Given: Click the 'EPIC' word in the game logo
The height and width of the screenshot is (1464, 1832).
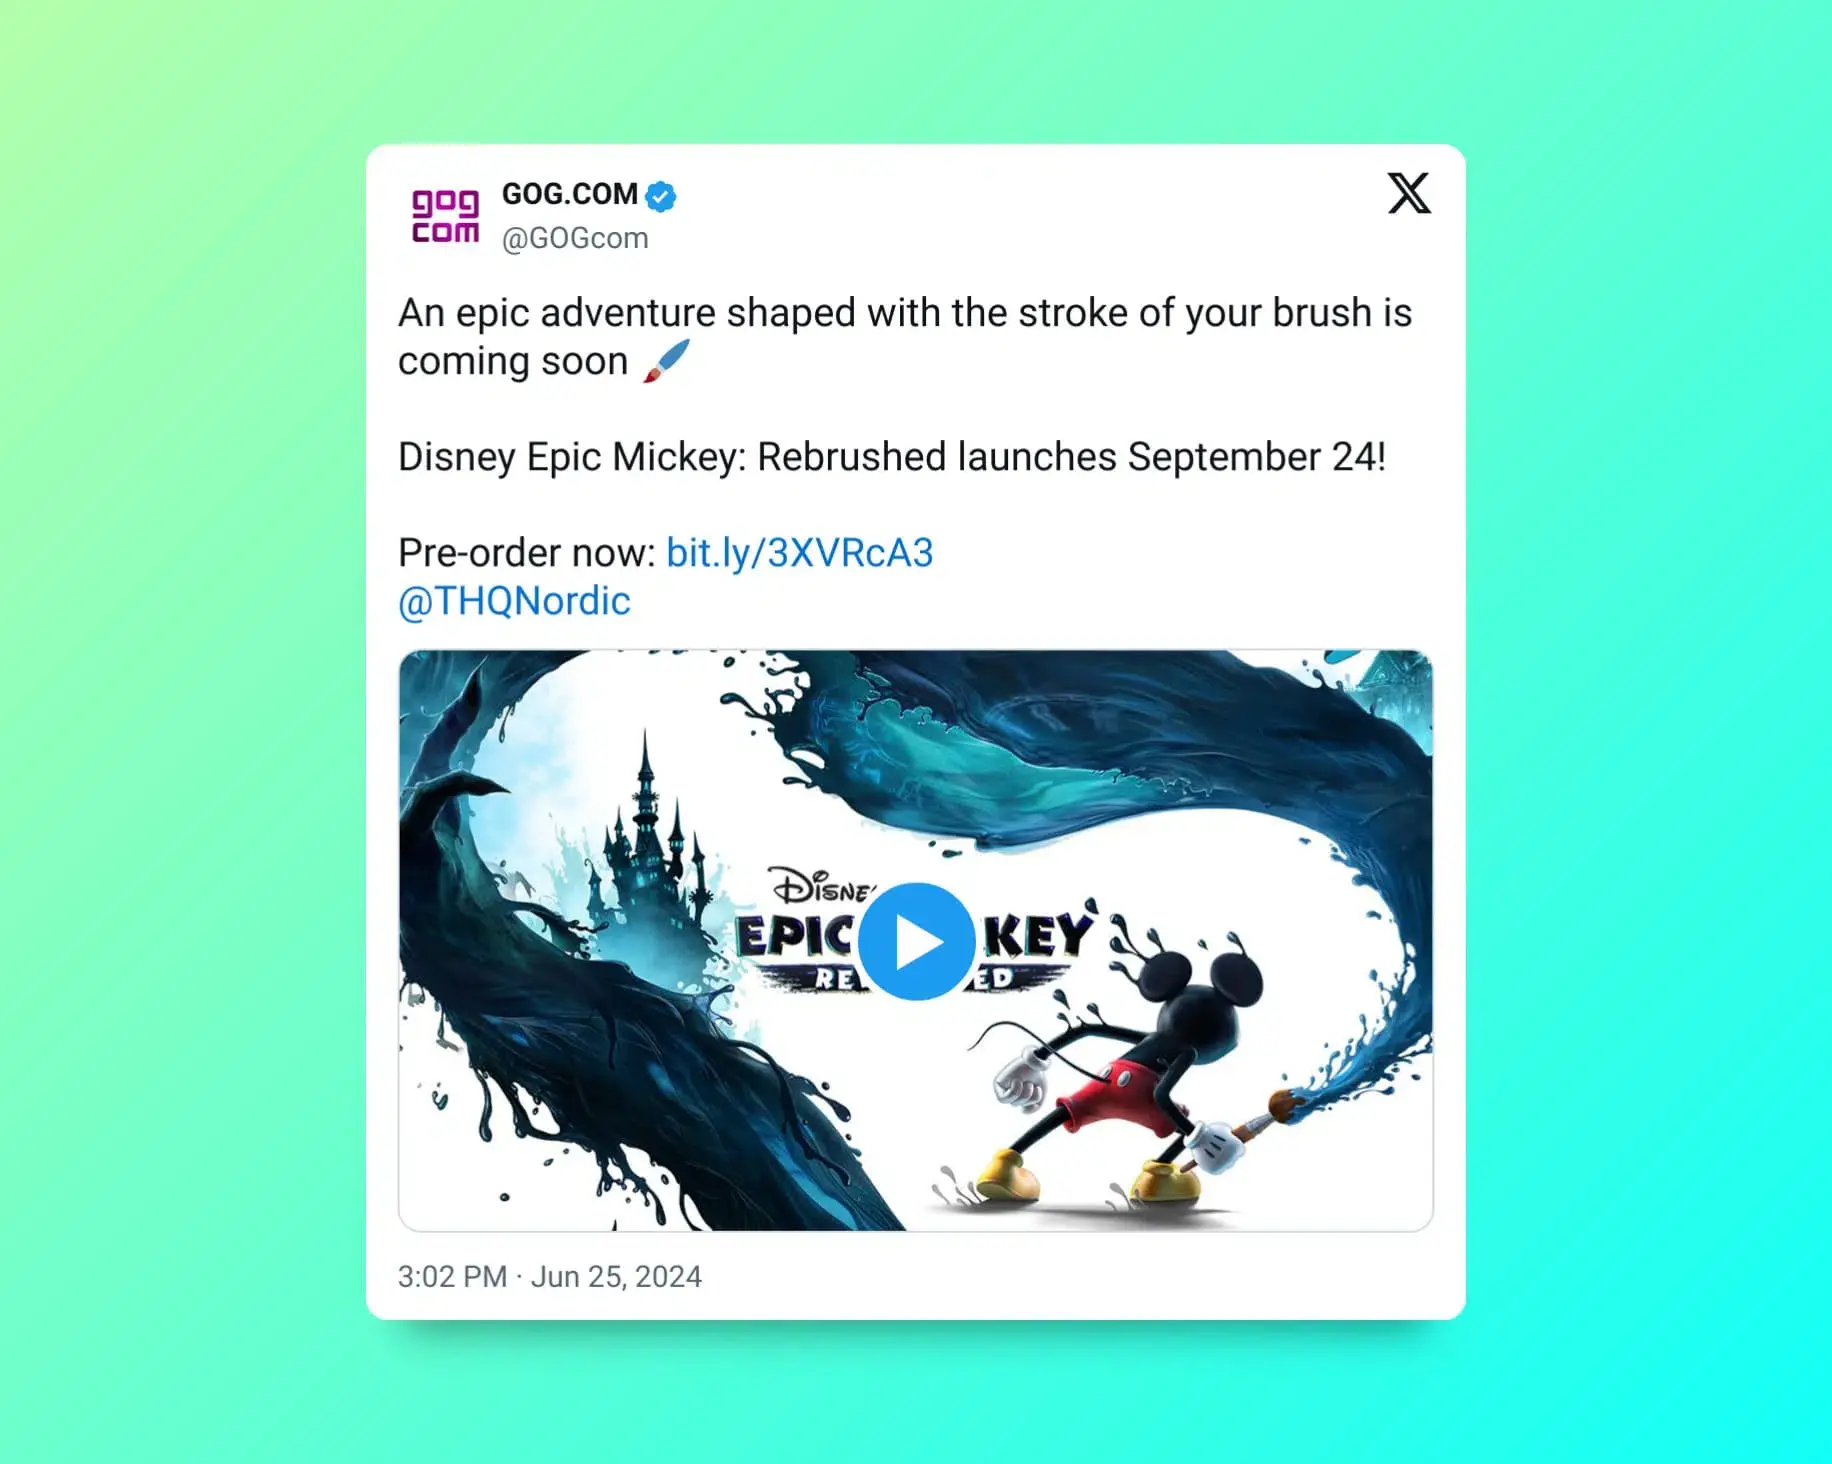Looking at the screenshot, I should click(x=796, y=938).
